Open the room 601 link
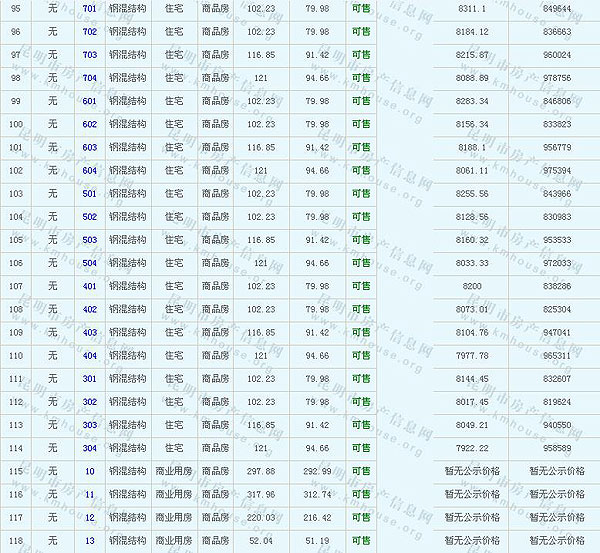The width and height of the screenshot is (600, 553). [x=90, y=101]
